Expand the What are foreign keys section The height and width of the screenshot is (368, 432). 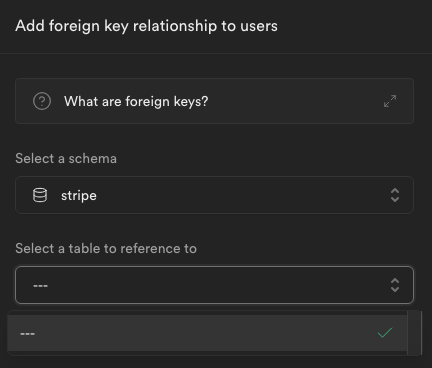point(214,101)
